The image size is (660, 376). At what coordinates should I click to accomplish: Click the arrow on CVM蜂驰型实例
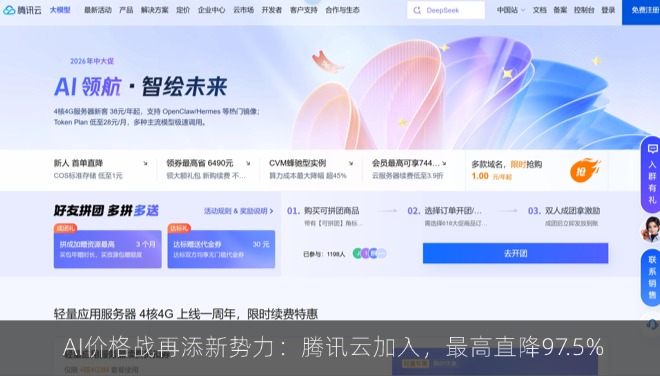click(351, 163)
